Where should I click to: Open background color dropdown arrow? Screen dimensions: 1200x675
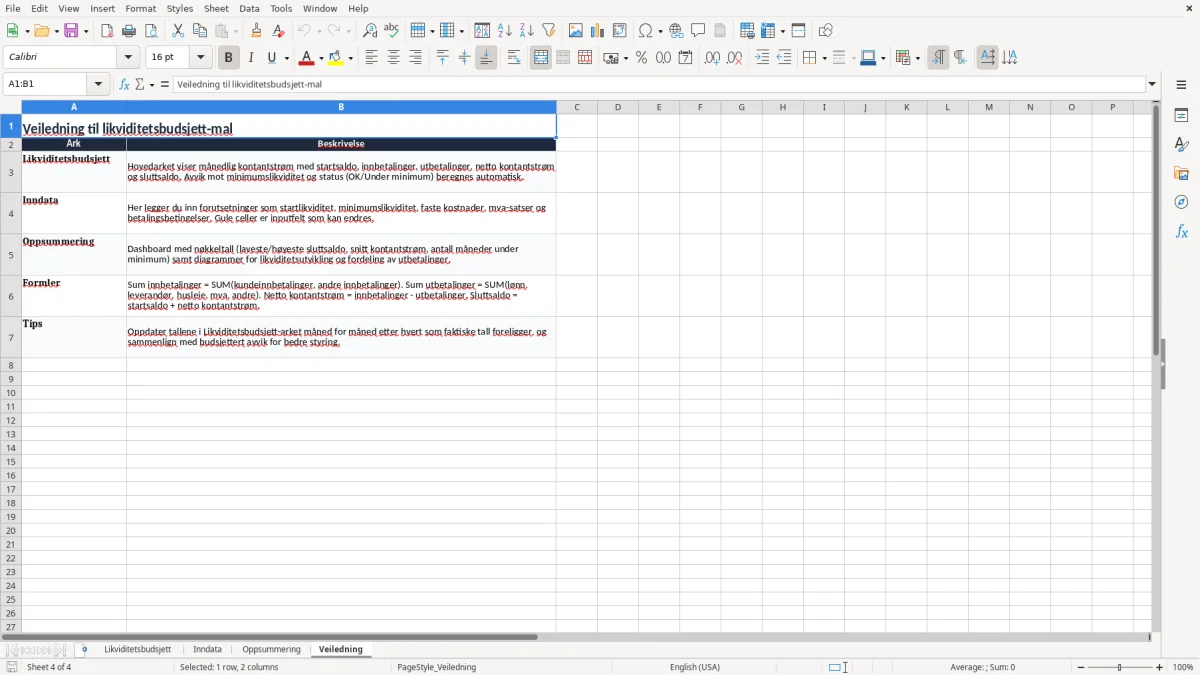tap(350, 59)
